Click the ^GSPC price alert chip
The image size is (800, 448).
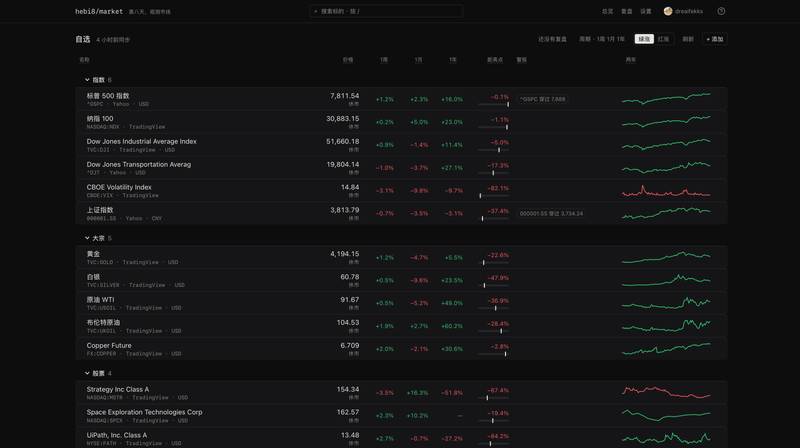tap(543, 99)
